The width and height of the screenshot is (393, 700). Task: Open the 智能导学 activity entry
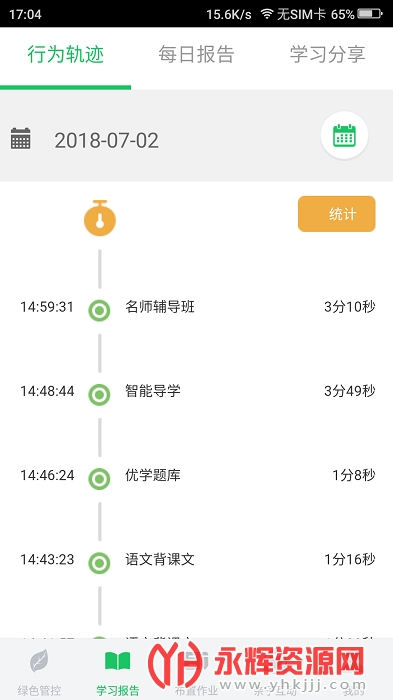pyautogui.click(x=153, y=391)
